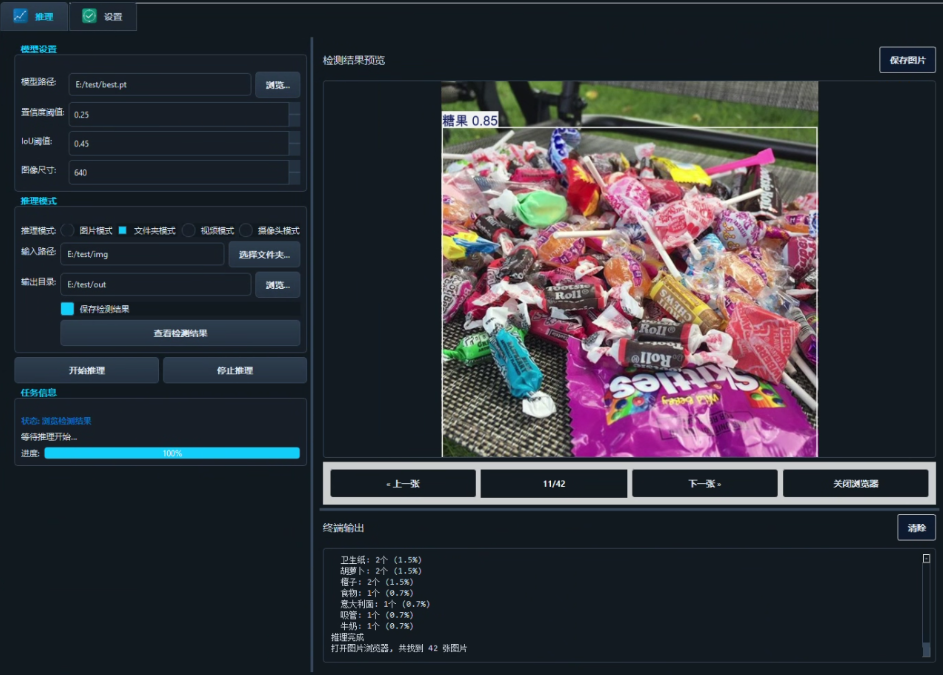Decrease 置信度阈值 with the down stepper
943x675 pixels.
(x=294, y=120)
